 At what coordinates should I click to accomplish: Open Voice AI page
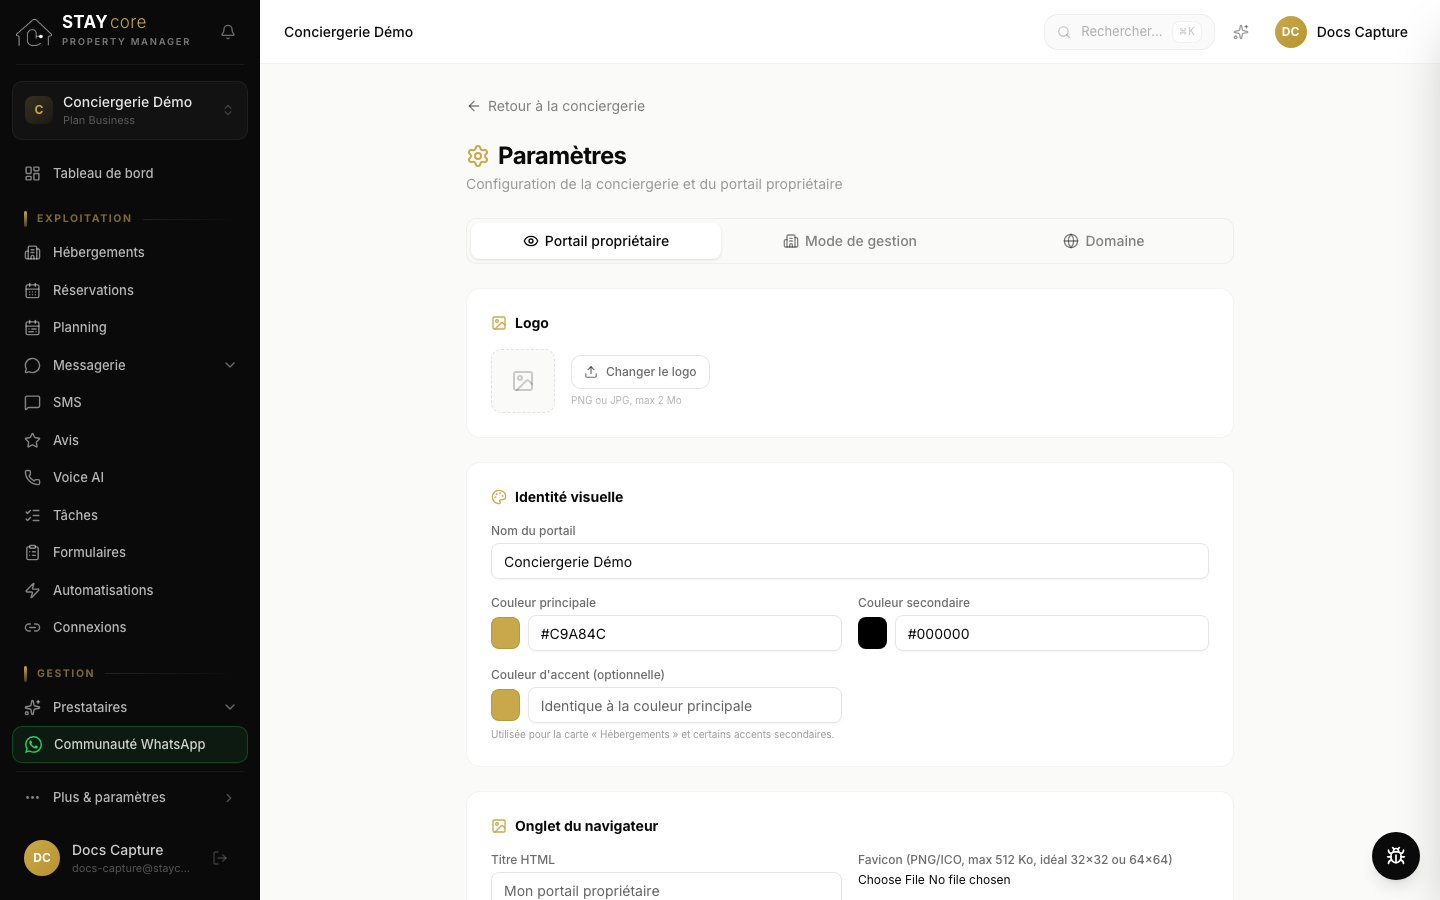(x=130, y=477)
